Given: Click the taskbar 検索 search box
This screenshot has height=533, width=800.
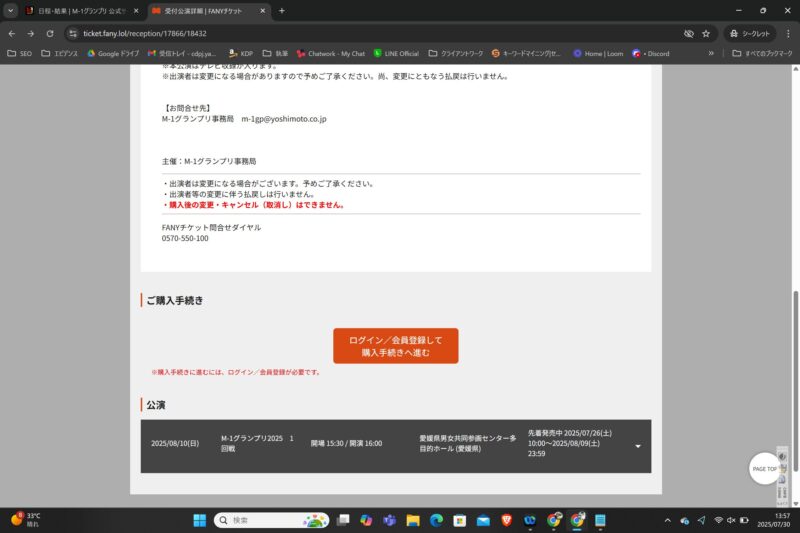Looking at the screenshot, I should coord(271,520).
